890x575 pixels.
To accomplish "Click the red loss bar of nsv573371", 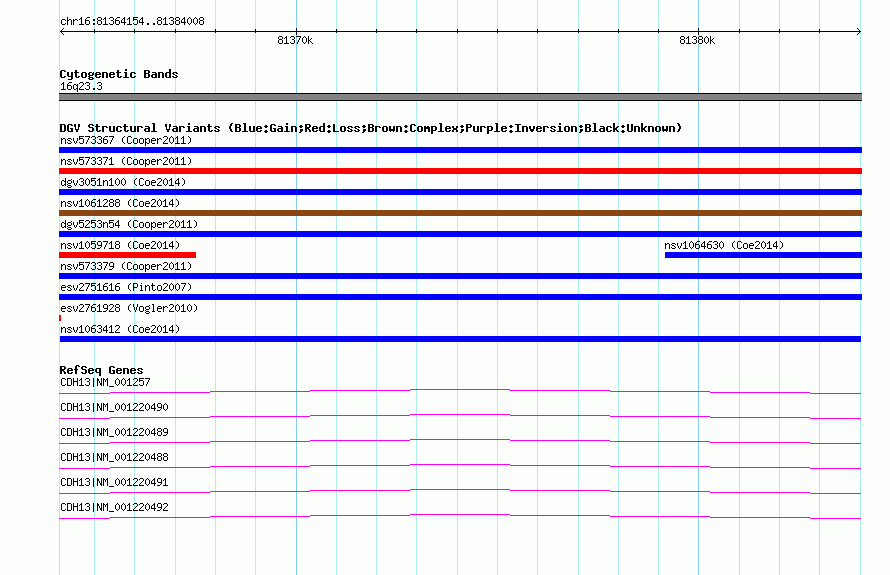I will [460, 171].
